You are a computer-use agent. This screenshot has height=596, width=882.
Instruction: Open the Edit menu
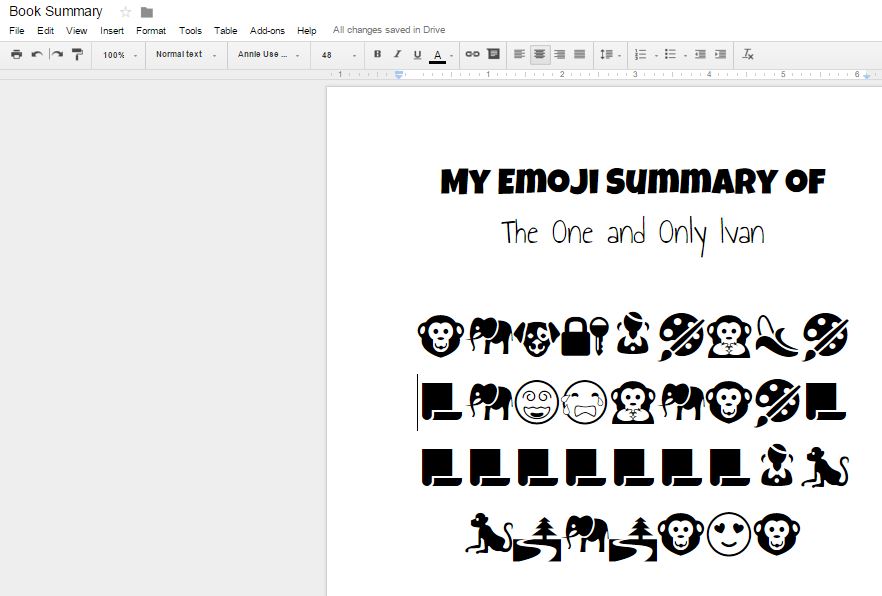46,30
